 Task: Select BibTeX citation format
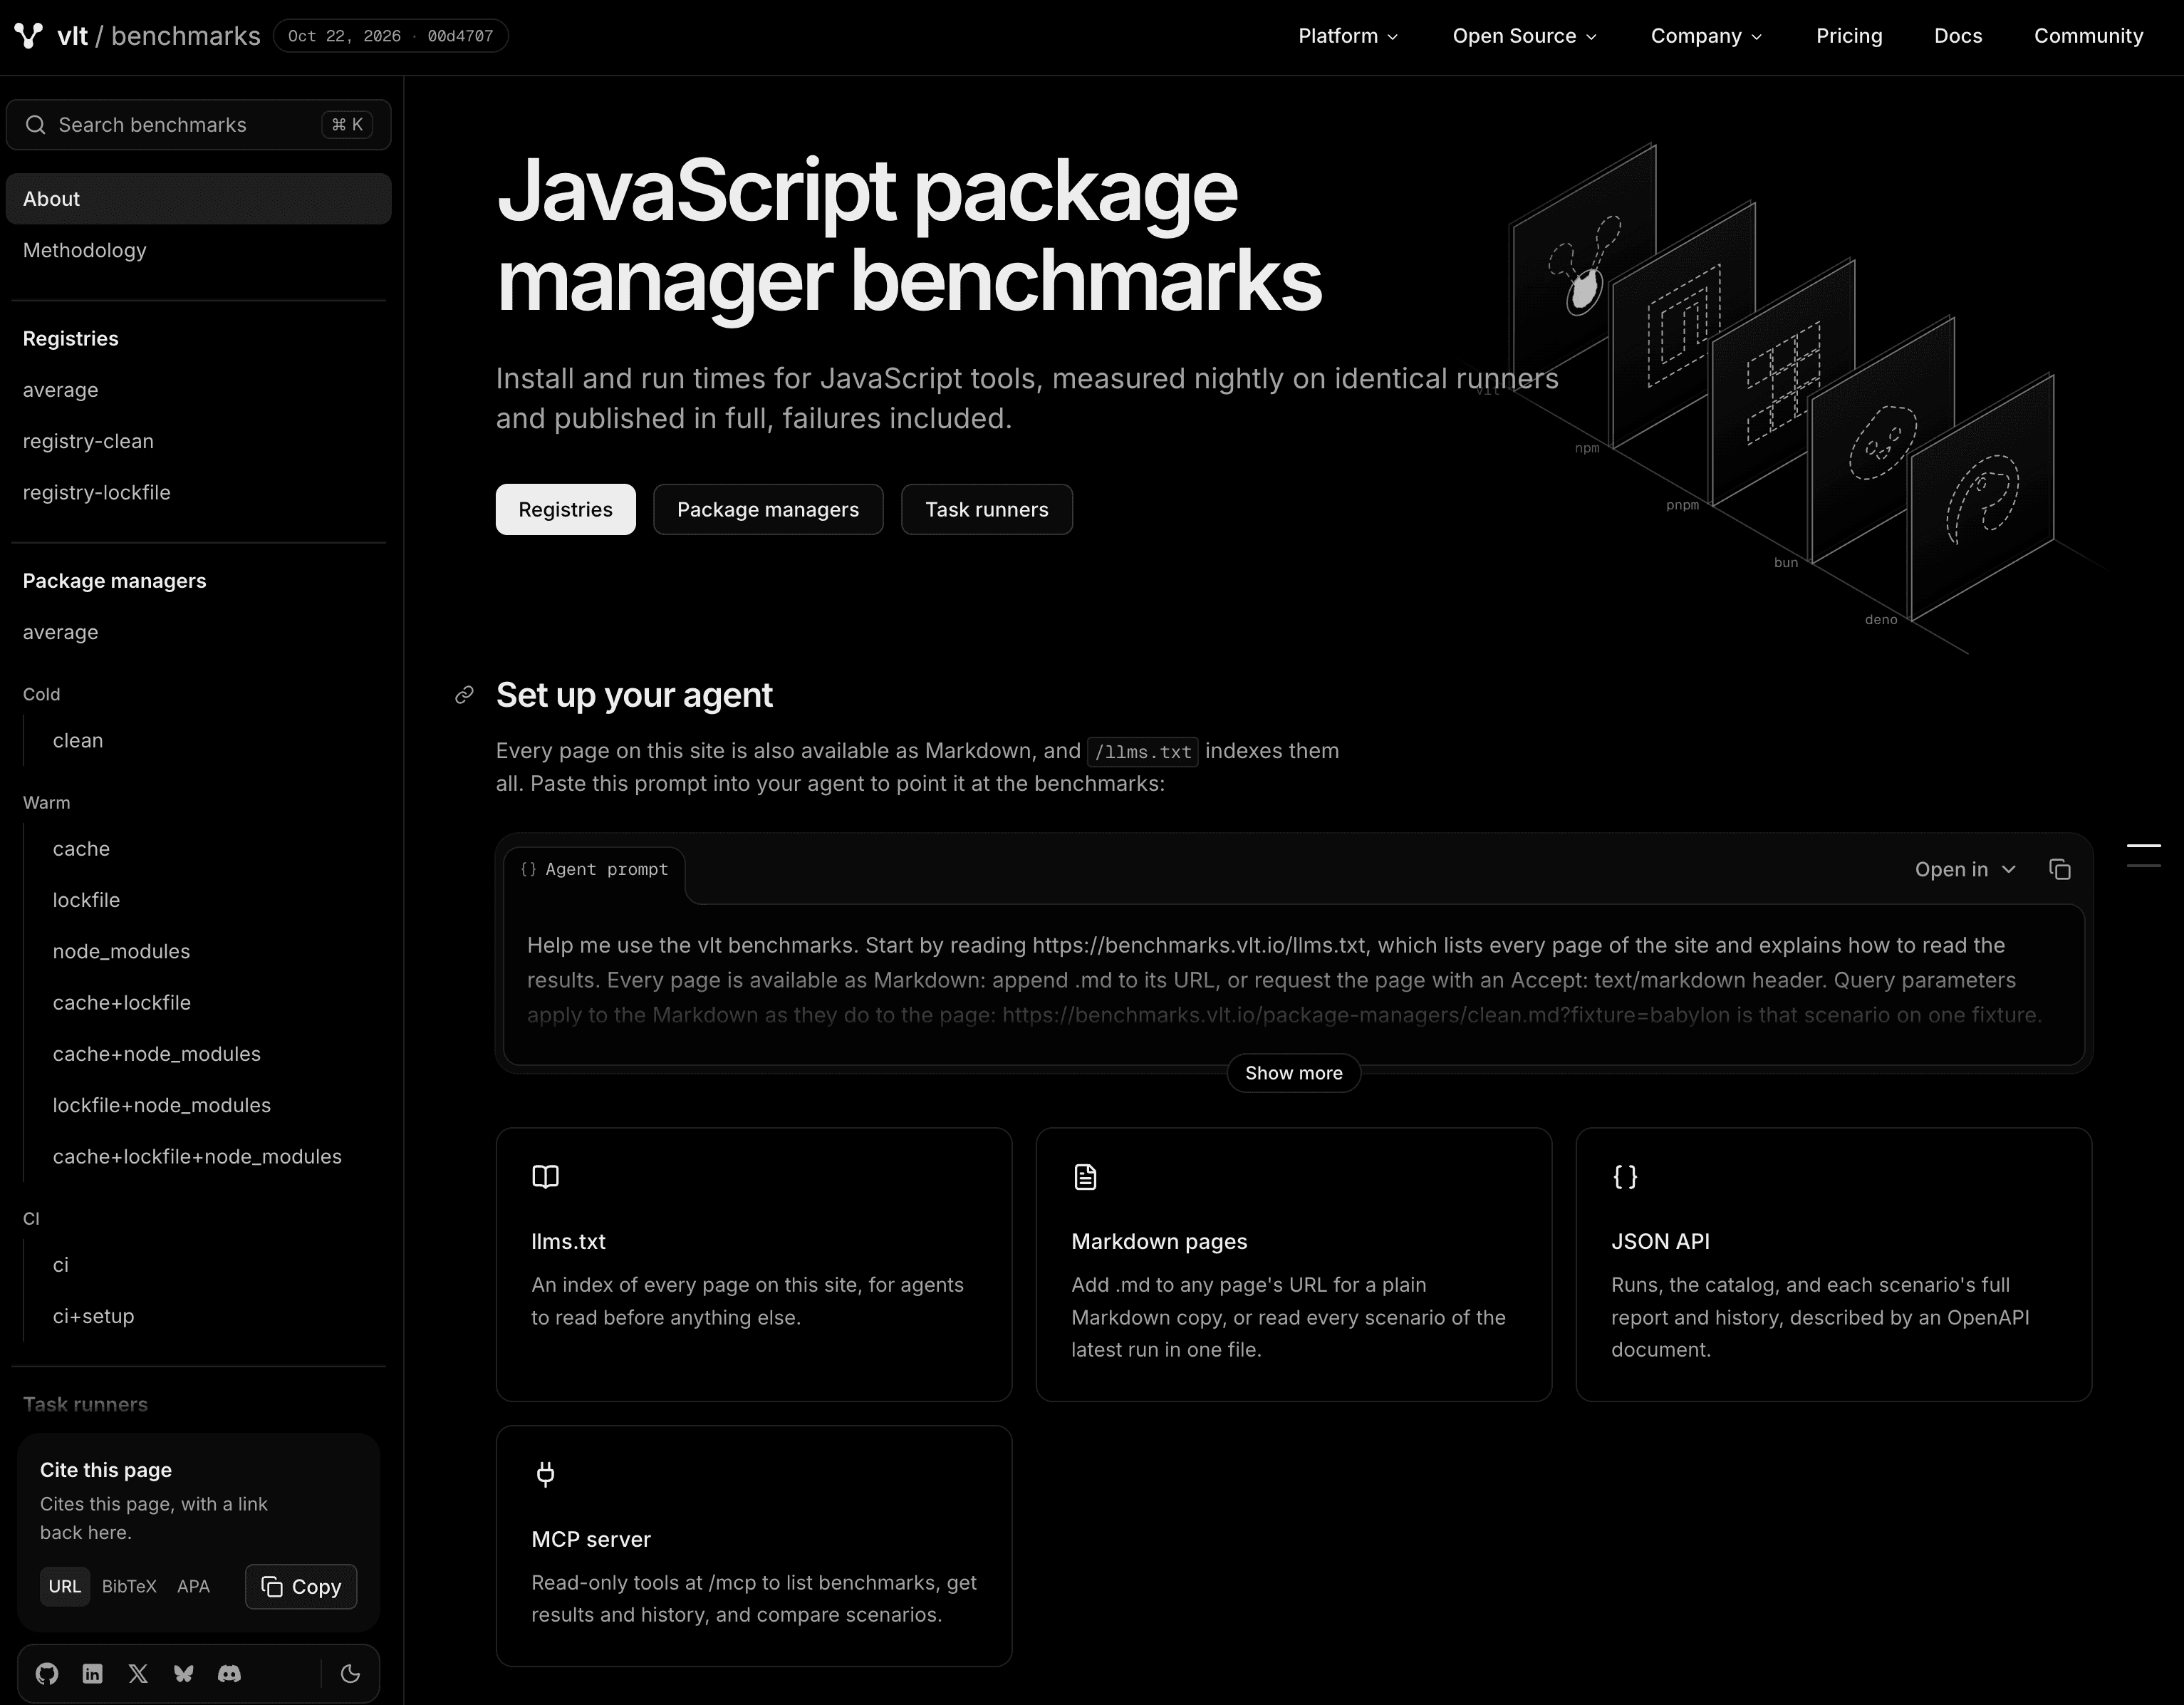pyautogui.click(x=129, y=1587)
